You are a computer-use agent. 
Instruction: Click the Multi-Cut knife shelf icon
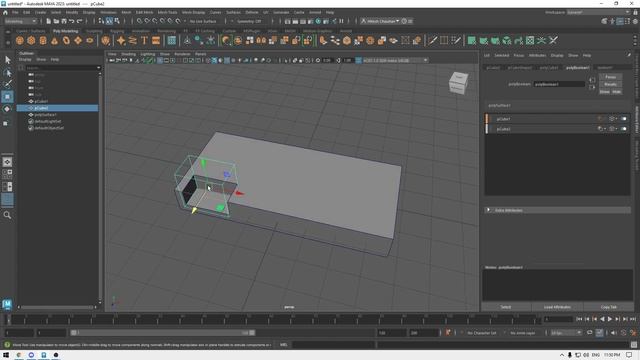click(432, 40)
